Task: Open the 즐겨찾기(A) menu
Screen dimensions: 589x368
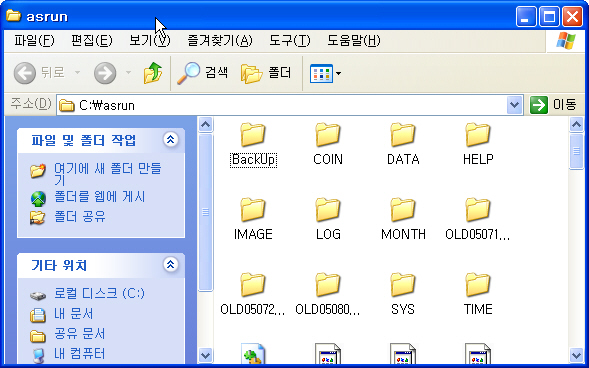Action: 220,41
